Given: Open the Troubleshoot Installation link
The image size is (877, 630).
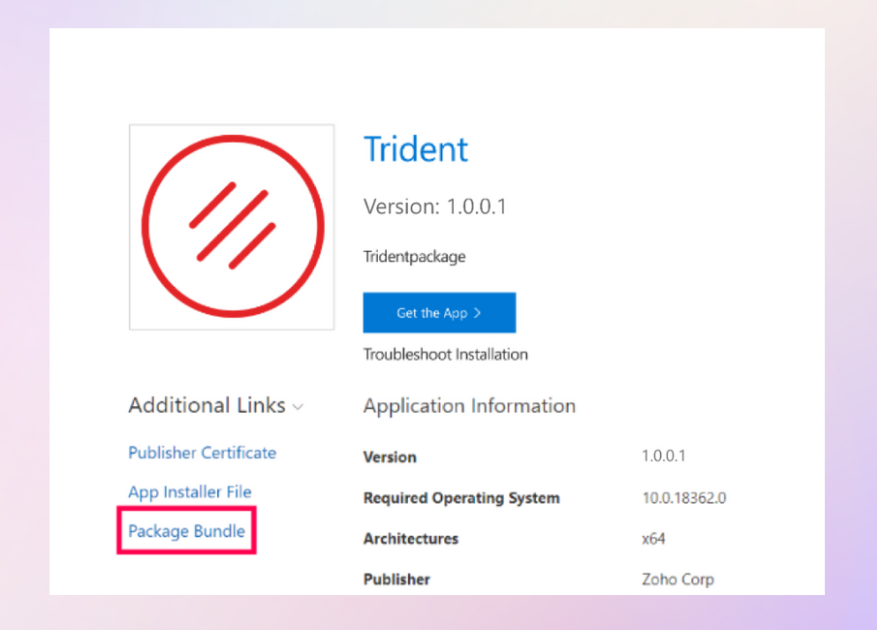Looking at the screenshot, I should 445,355.
